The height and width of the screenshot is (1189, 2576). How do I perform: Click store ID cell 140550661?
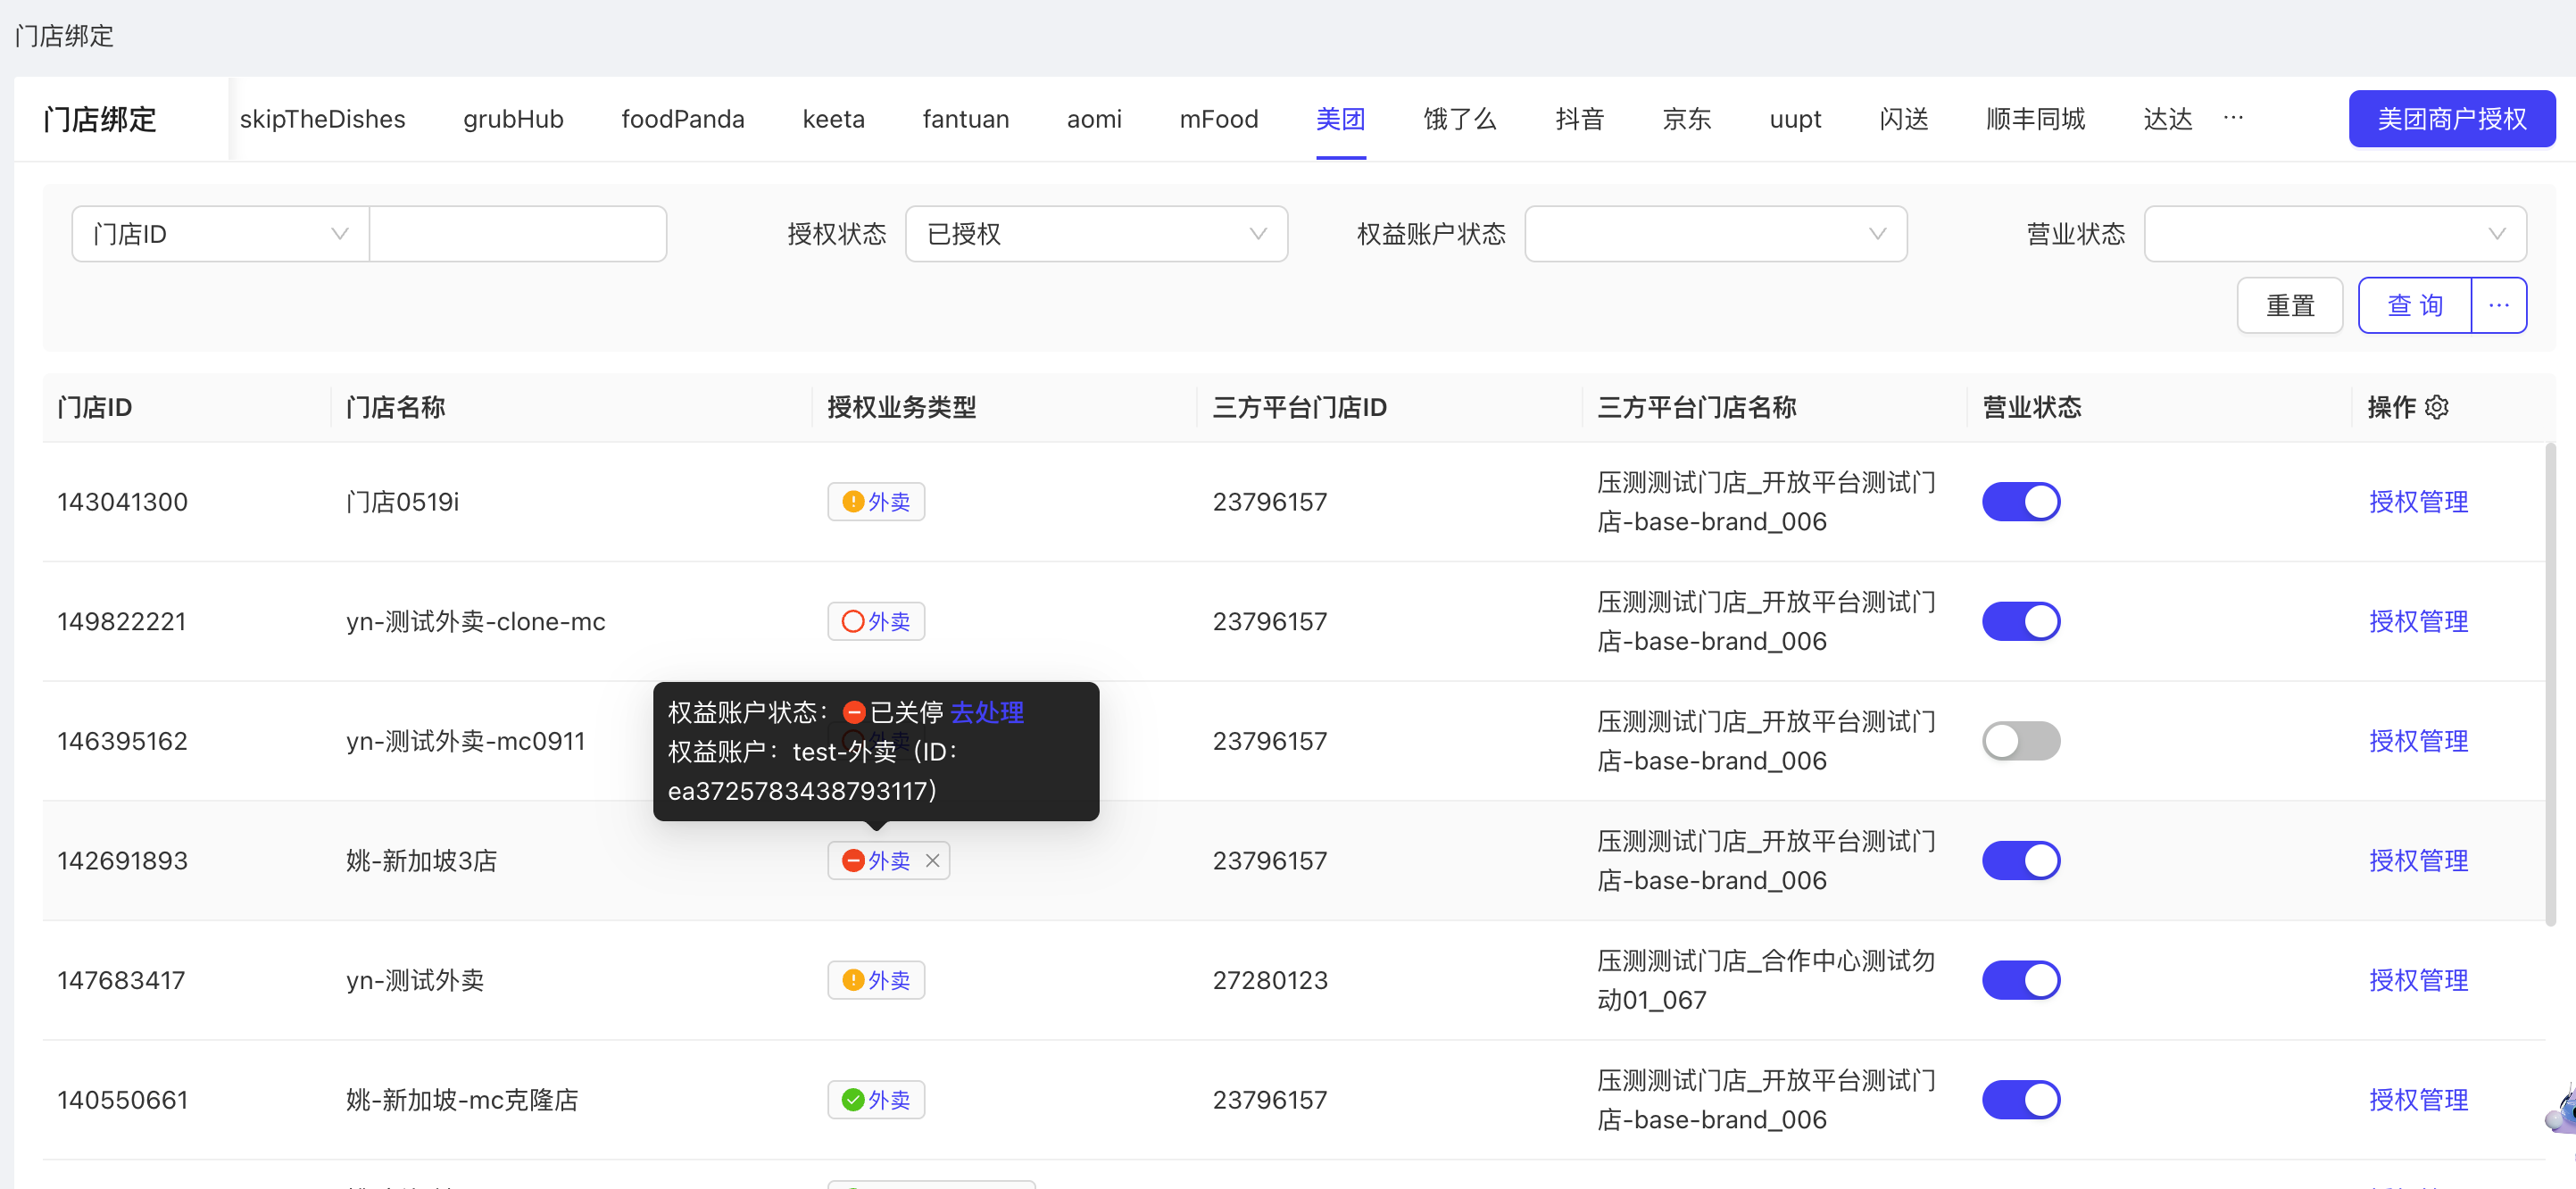122,1100
